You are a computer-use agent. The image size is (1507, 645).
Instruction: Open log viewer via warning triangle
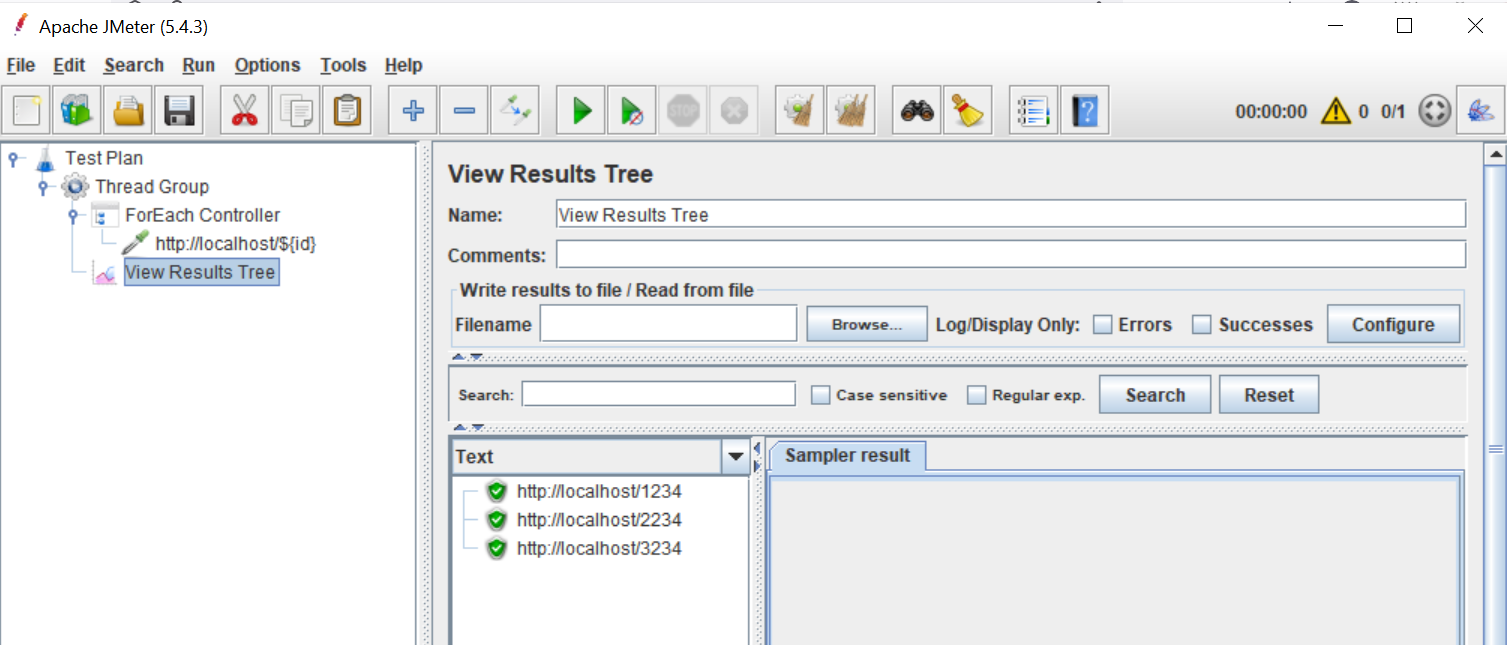tap(1335, 111)
